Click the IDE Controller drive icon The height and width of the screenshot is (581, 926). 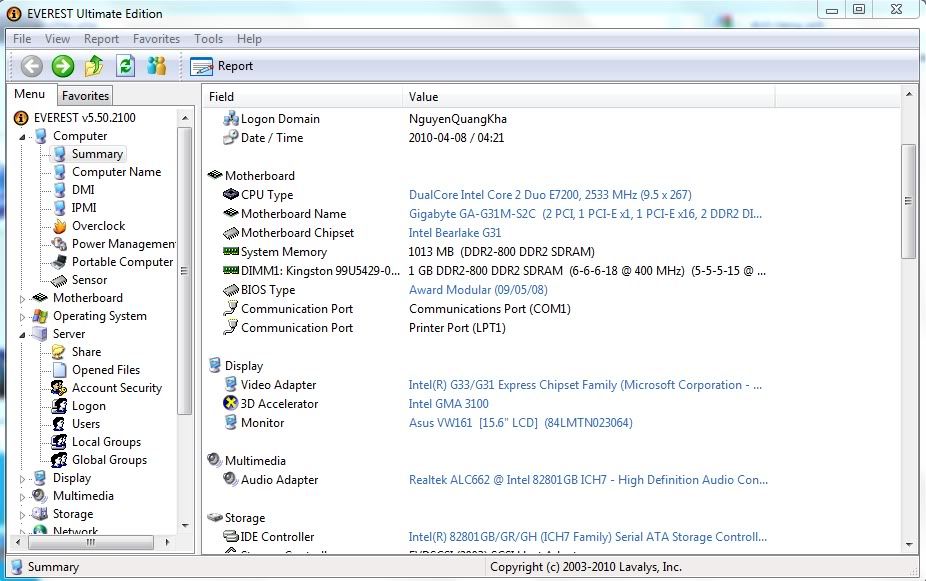click(230, 536)
